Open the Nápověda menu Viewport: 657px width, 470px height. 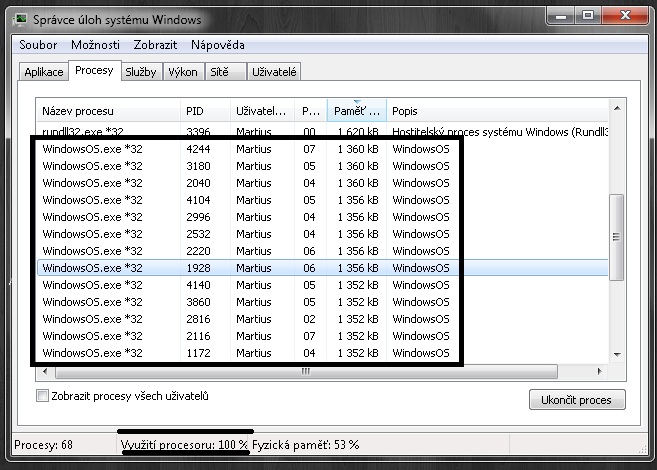tap(217, 45)
